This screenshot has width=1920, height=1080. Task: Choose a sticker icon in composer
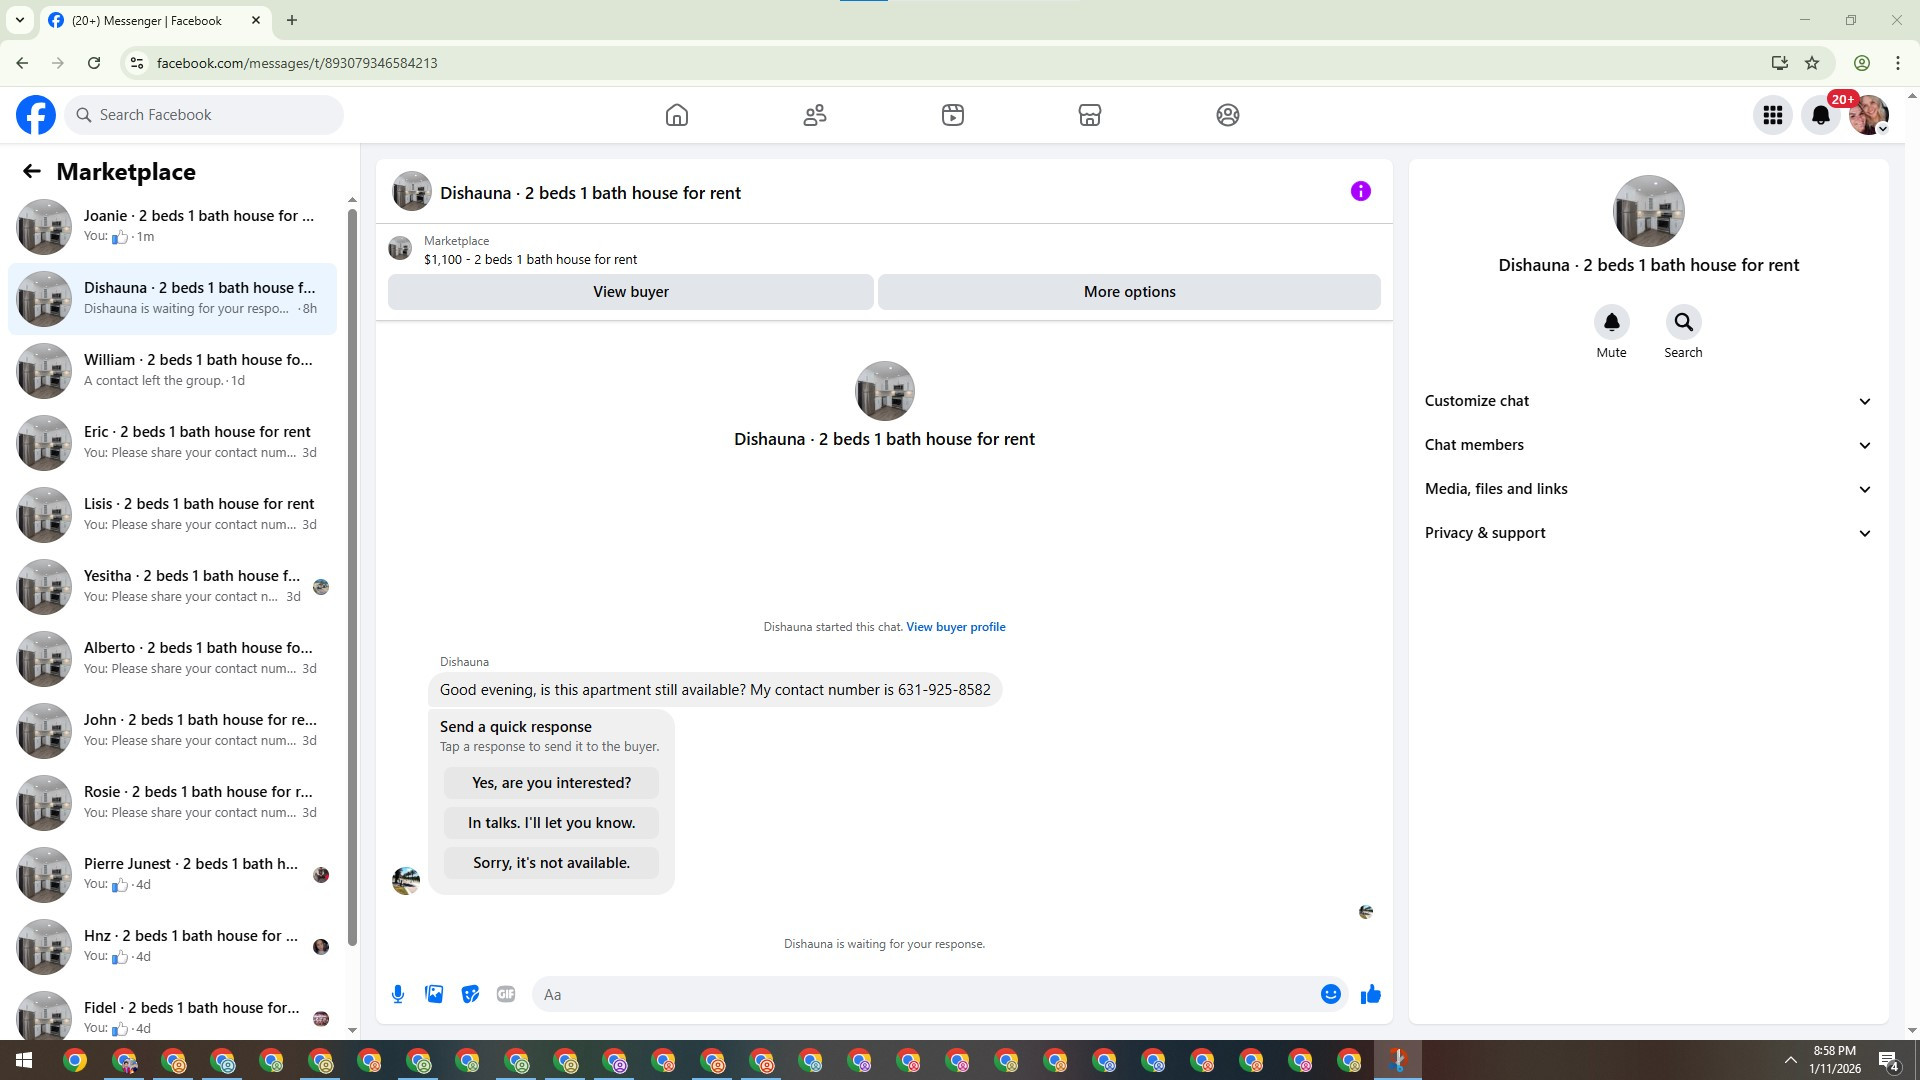coord(470,994)
